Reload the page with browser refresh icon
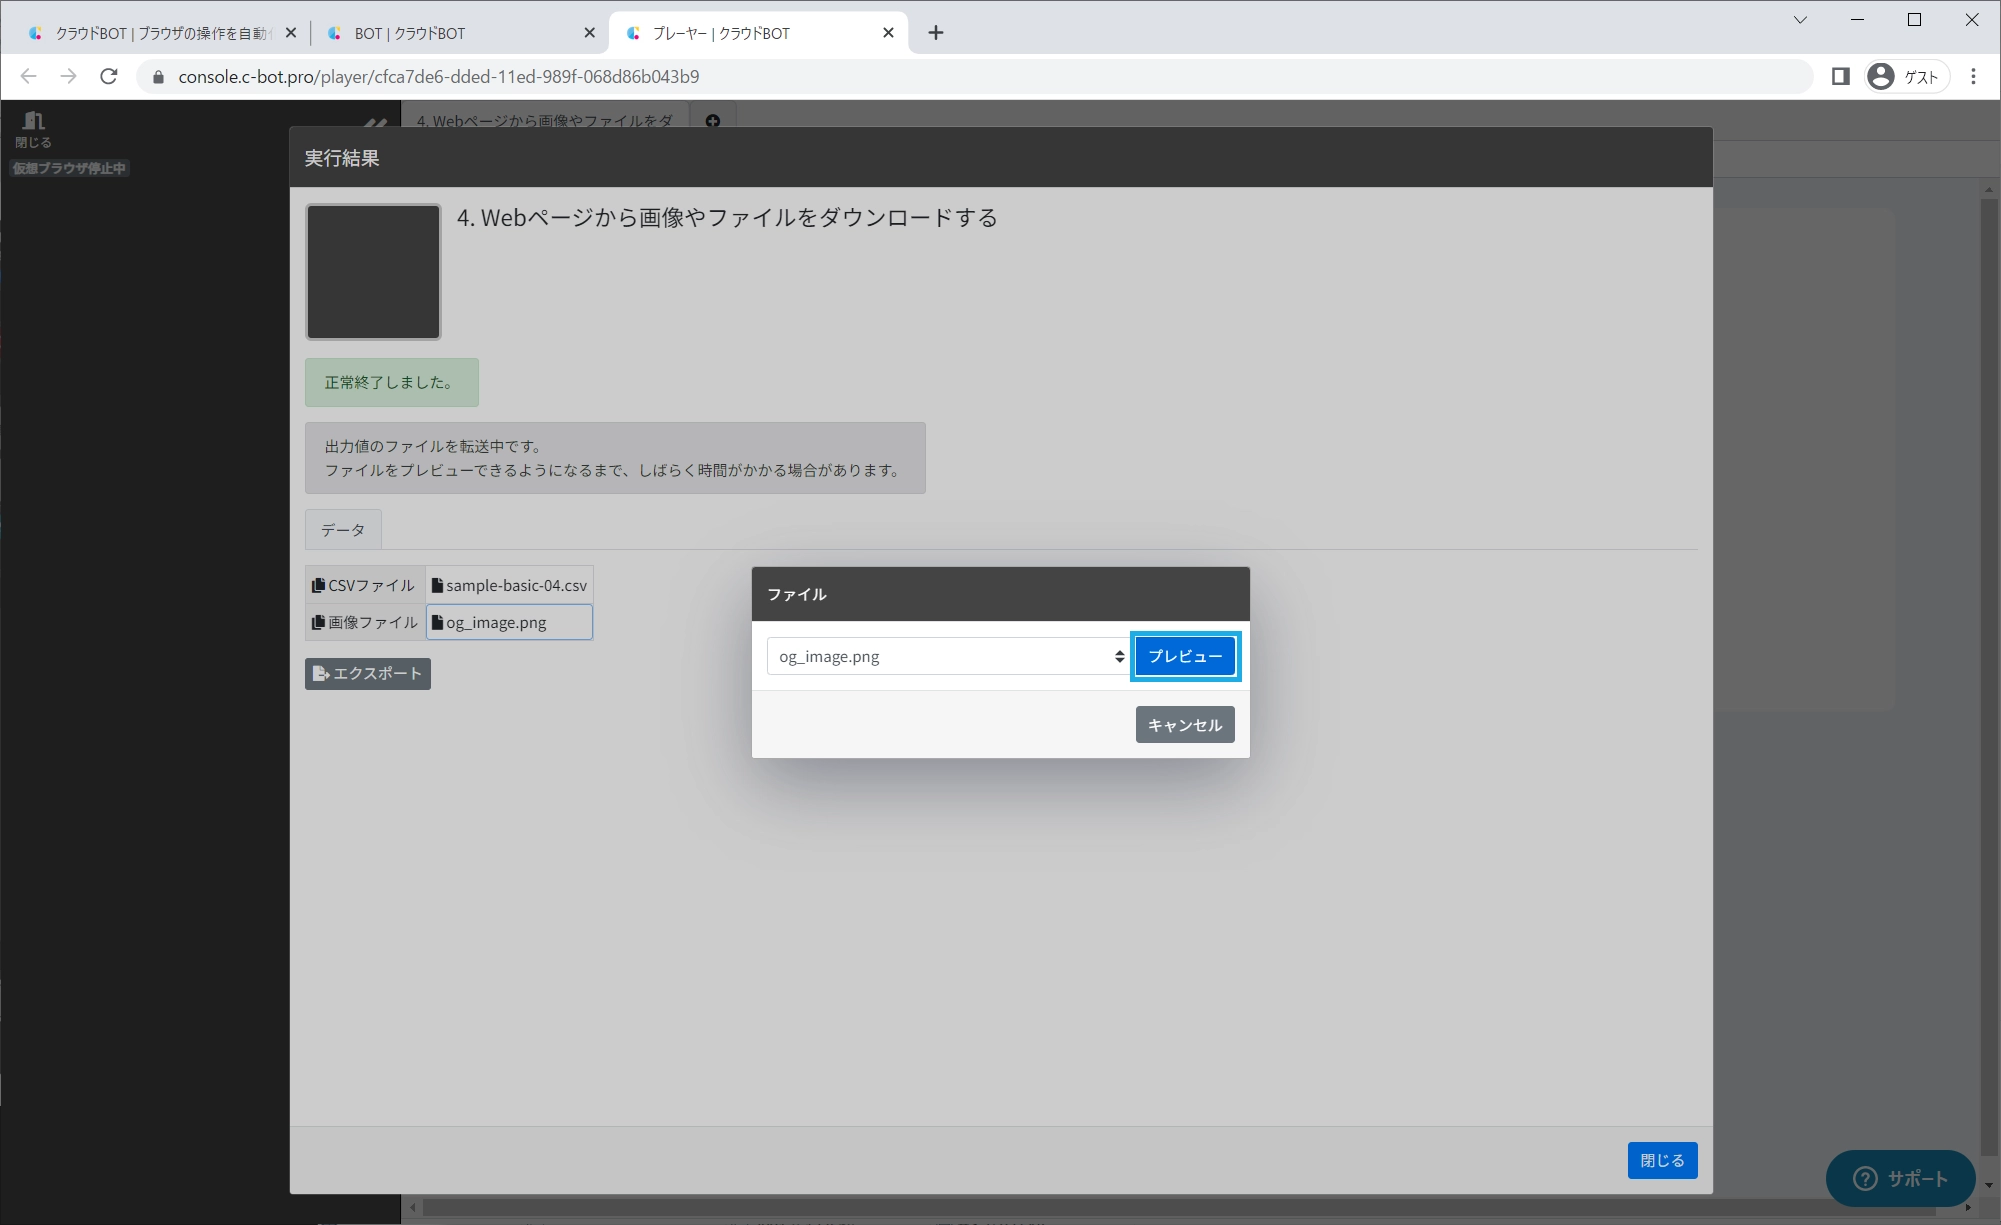Screen dimensions: 2001x1225 109,77
